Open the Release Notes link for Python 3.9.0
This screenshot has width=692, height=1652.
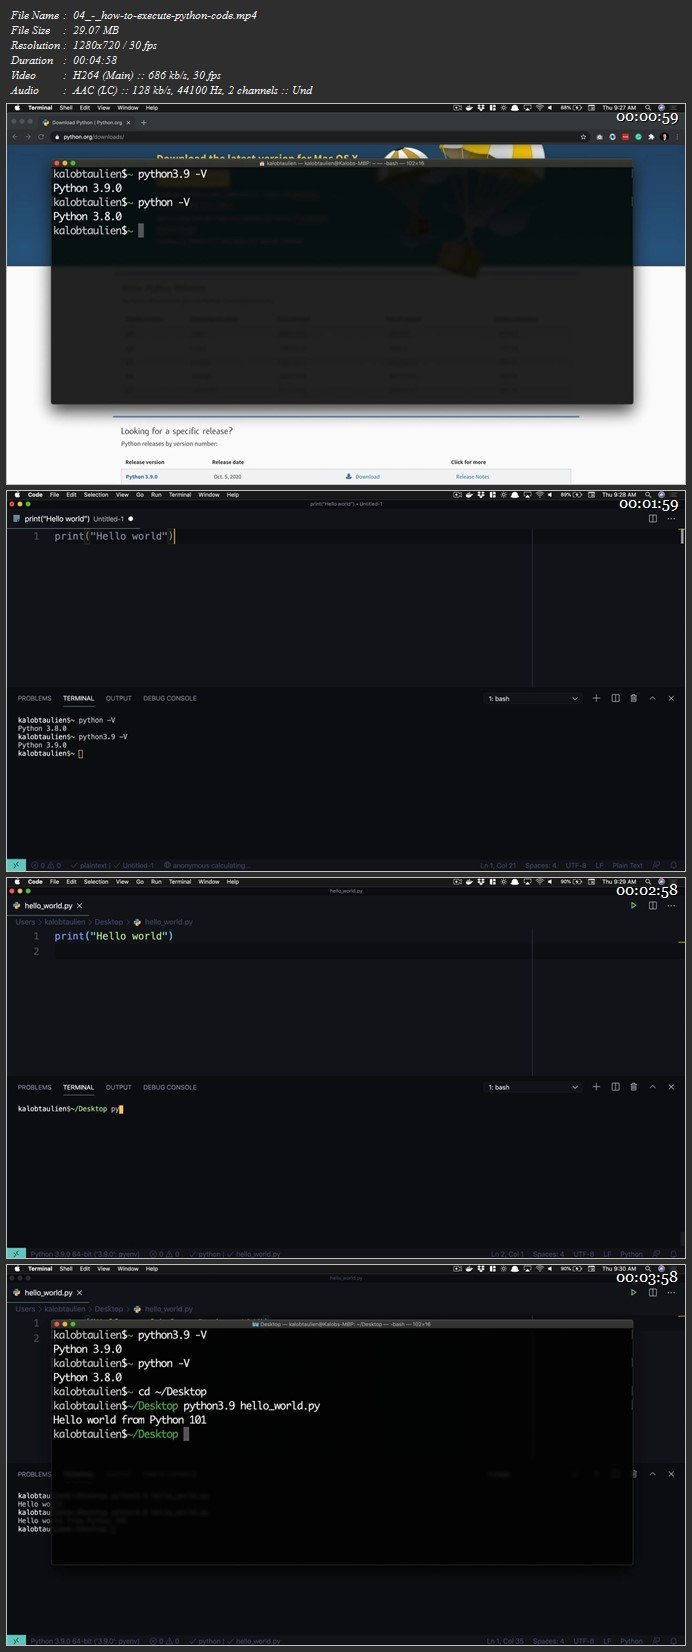pos(472,477)
